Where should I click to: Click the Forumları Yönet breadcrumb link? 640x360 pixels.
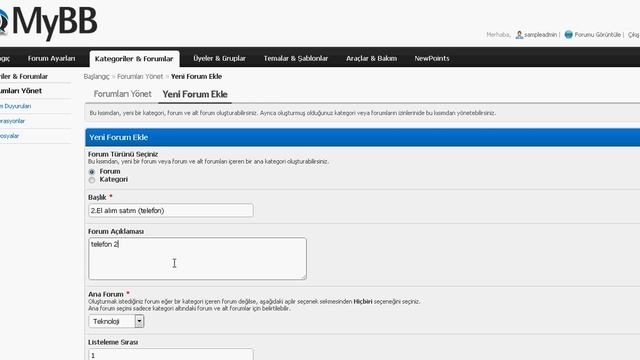[140, 76]
